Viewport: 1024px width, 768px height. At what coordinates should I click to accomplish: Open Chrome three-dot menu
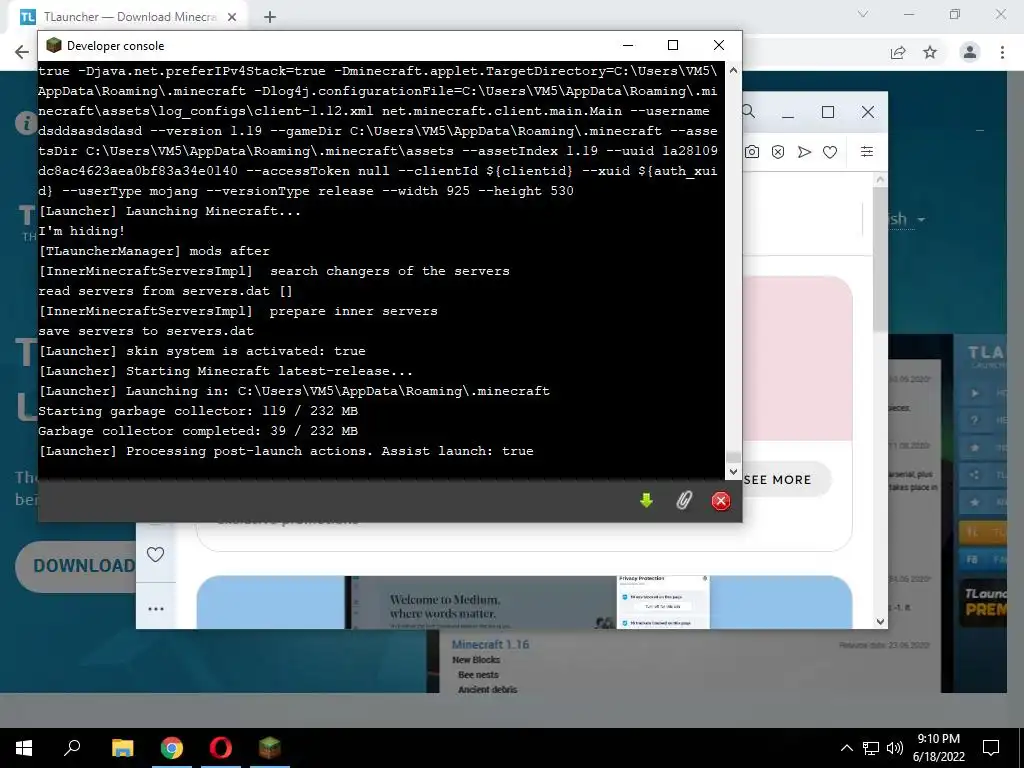click(1002, 52)
